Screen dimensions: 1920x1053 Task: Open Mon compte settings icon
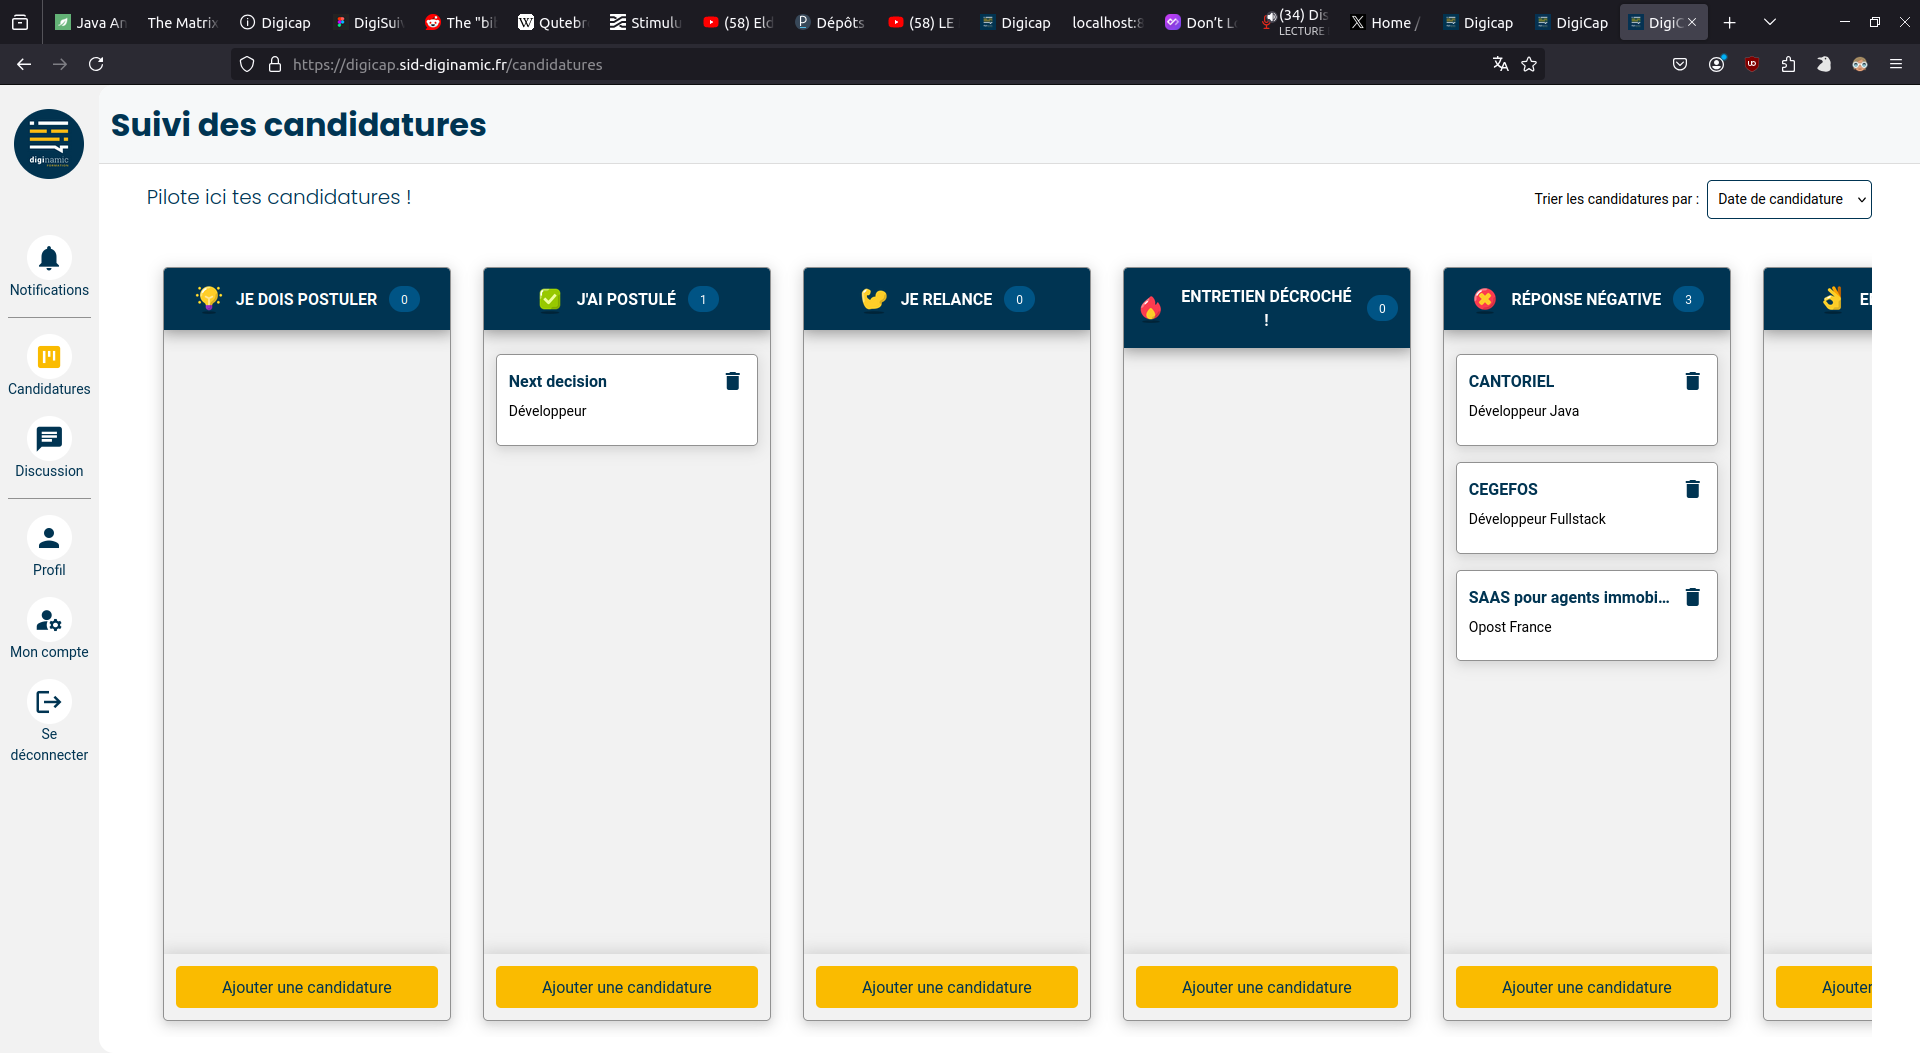(x=49, y=621)
